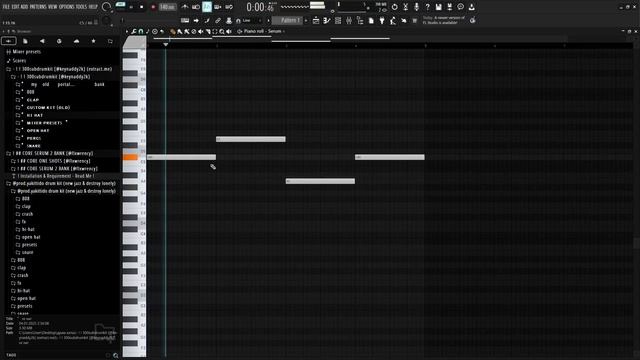Open the mixer faders icon in toolbar

click(x=349, y=20)
